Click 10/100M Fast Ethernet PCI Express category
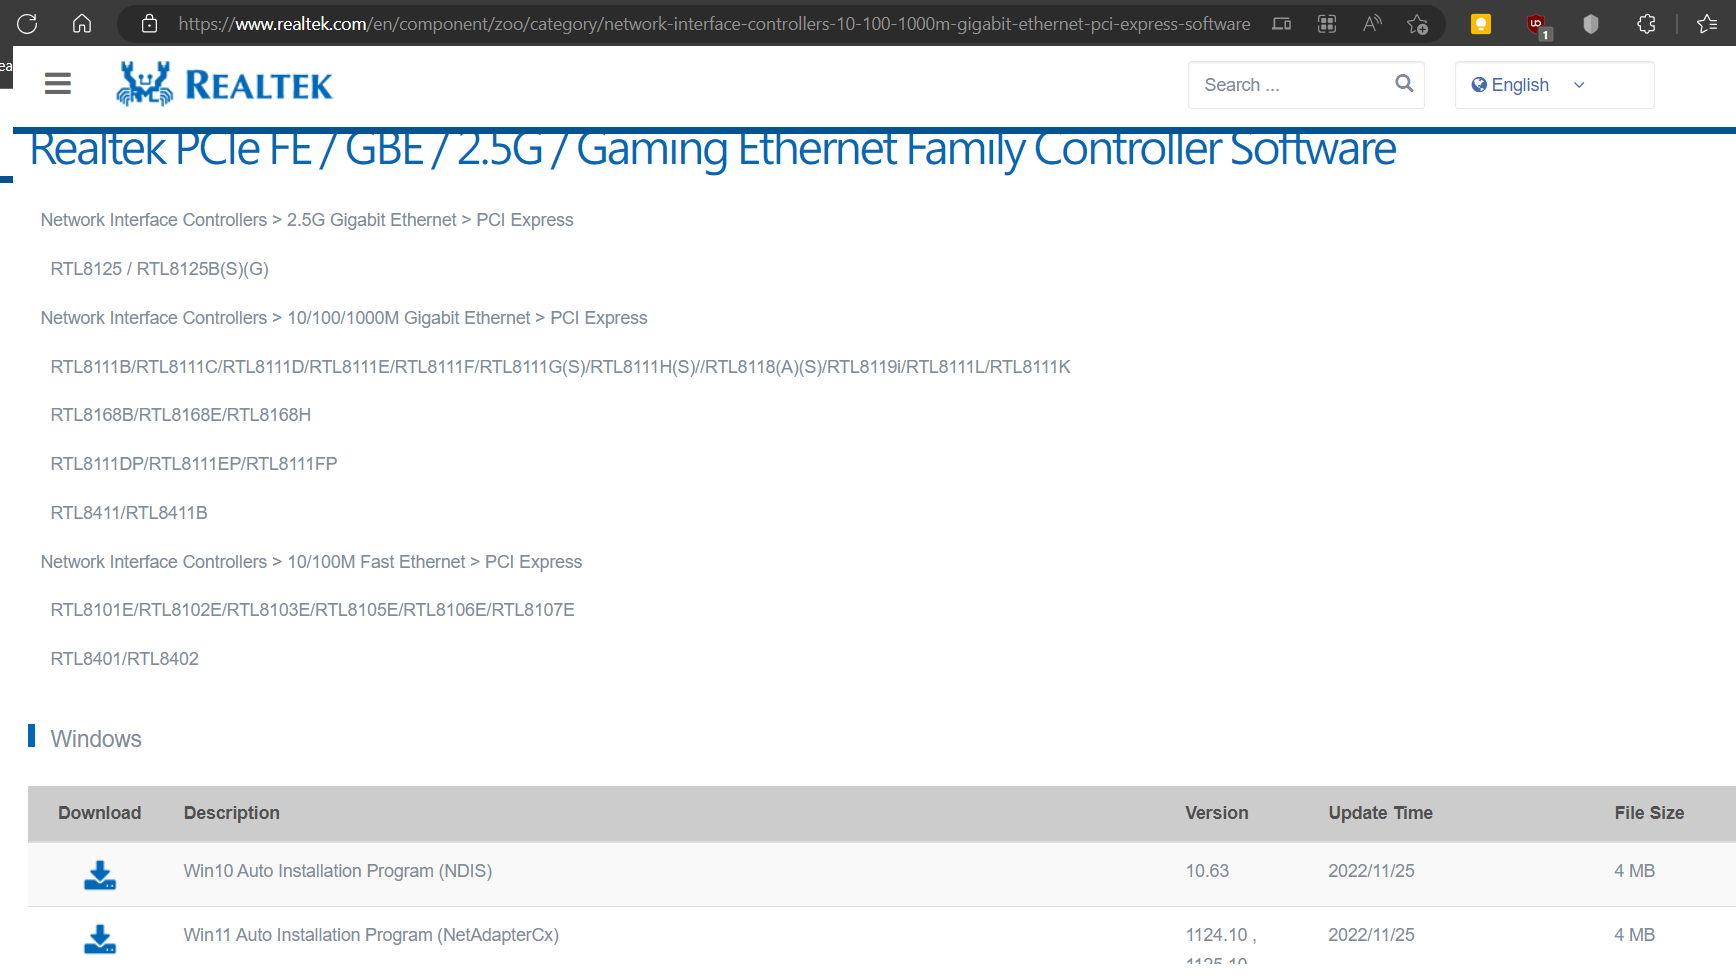1736x976 pixels. coord(311,562)
